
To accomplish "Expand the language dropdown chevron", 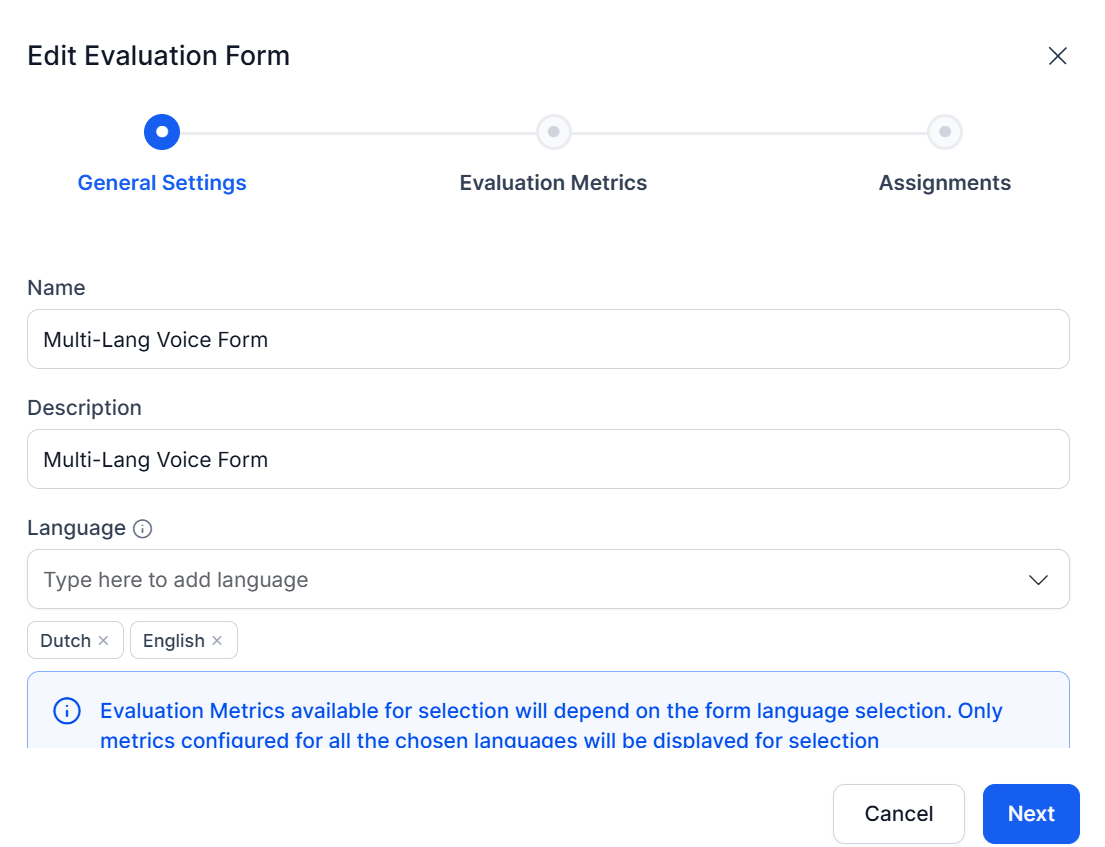I will 1038,580.
